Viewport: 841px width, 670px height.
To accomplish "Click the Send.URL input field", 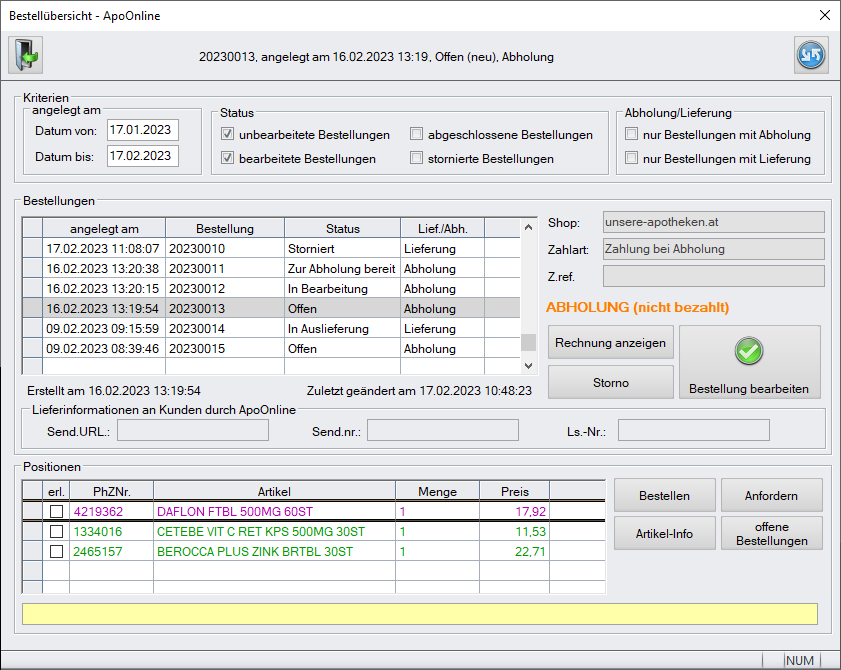I will coord(193,431).
